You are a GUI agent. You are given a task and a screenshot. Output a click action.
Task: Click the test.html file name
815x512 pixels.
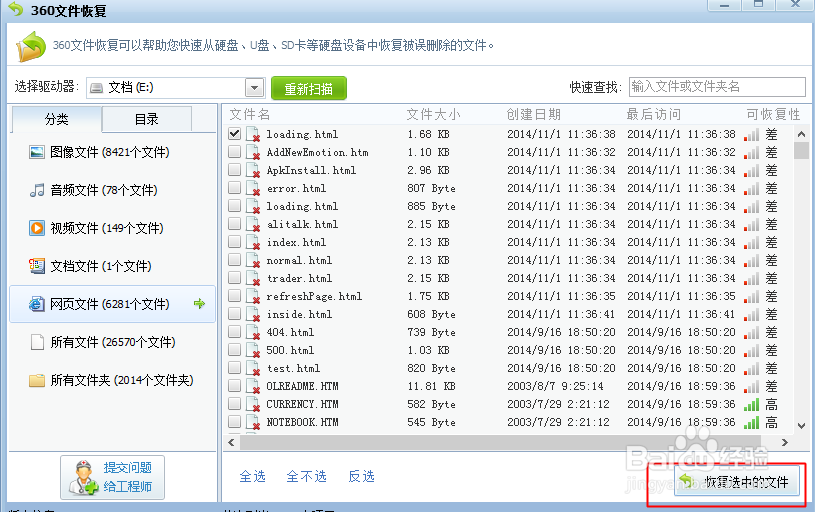point(294,369)
